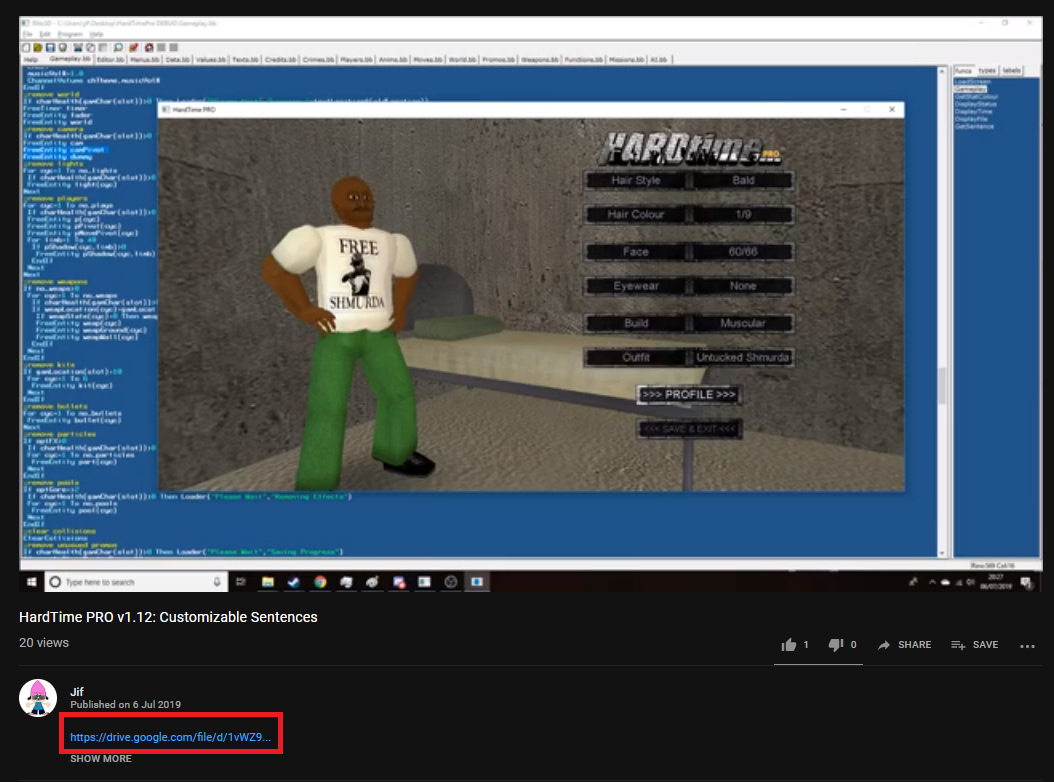This screenshot has width=1054, height=782.
Task: Open Jif's channel avatar picture
Action: click(x=38, y=698)
